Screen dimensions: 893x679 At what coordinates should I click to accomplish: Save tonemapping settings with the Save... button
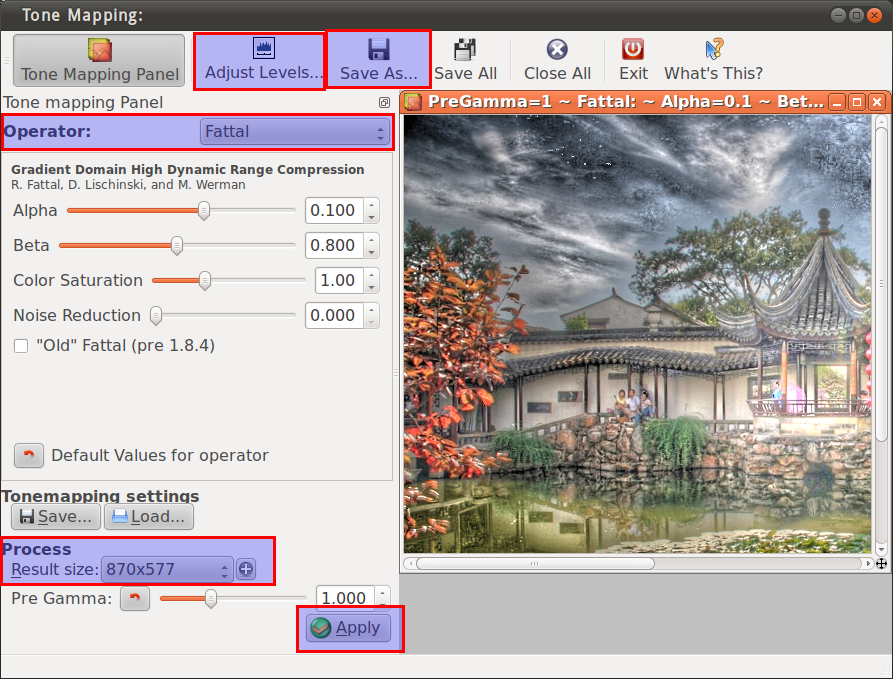[x=56, y=517]
